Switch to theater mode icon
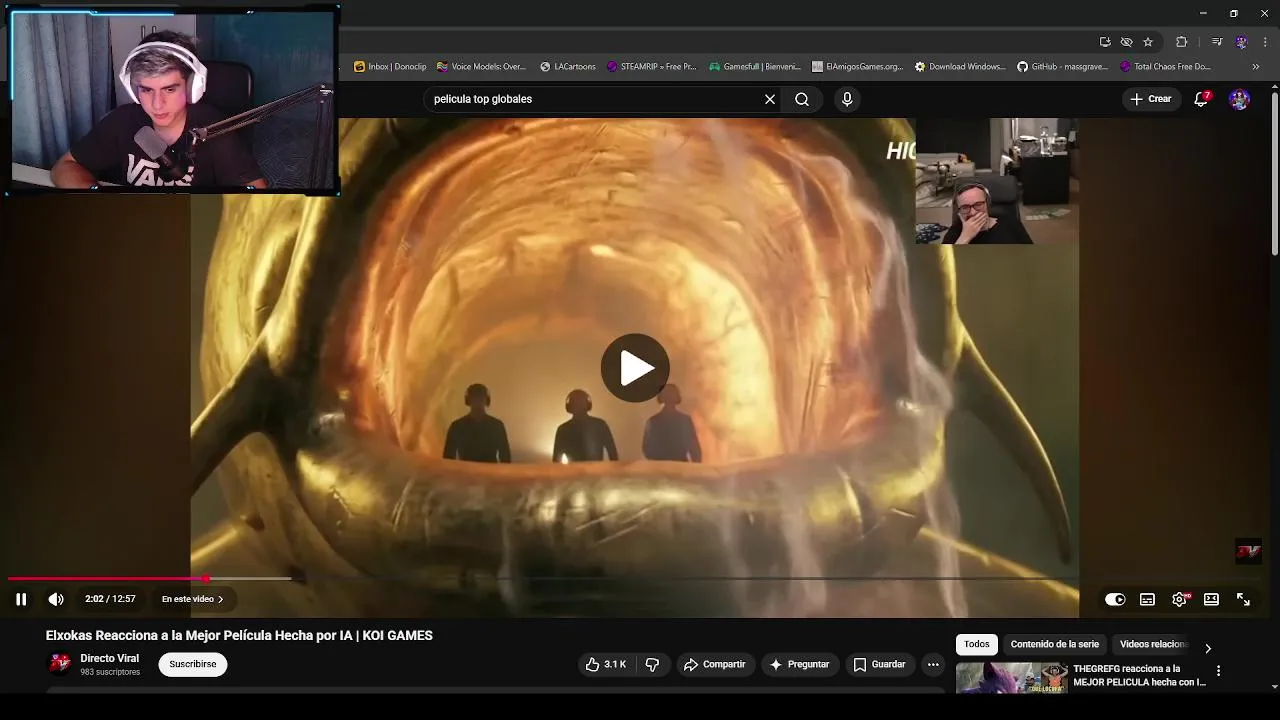Image resolution: width=1280 pixels, height=720 pixels. coord(1211,599)
